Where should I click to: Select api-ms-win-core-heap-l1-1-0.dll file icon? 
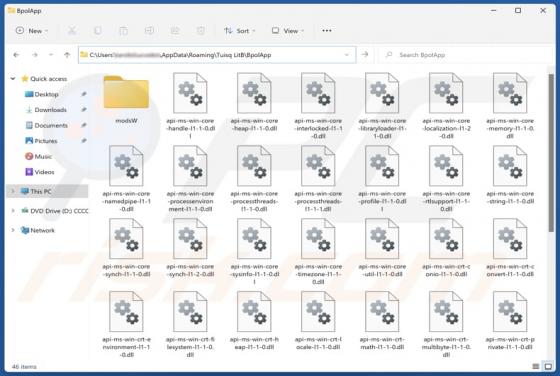[x=254, y=93]
